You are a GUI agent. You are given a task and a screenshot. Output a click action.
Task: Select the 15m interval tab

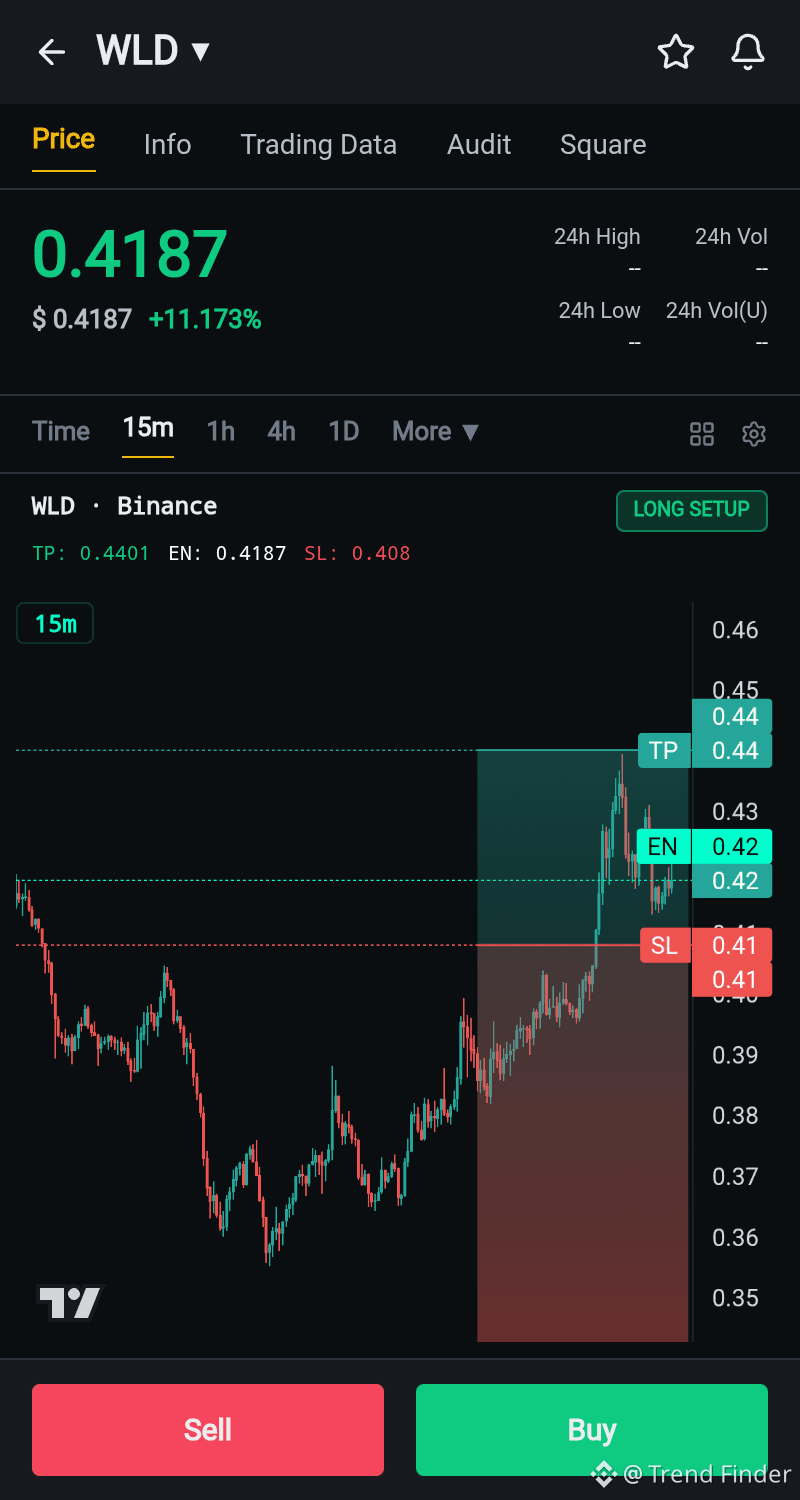pos(148,428)
